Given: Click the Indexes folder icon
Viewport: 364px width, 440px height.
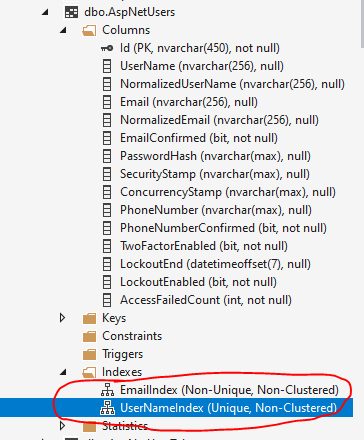Looking at the screenshot, I should pyautogui.click(x=89, y=372).
